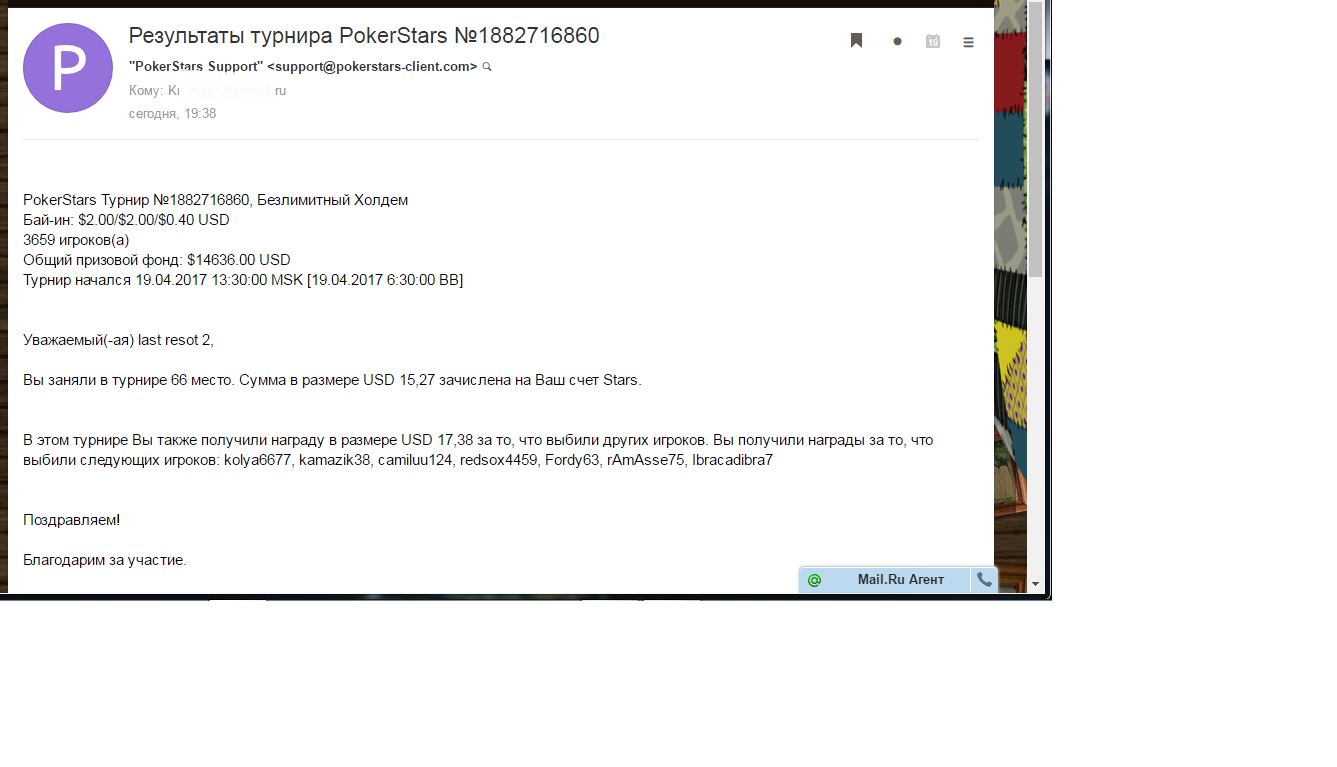Click the magnifier icon next to sender address
The width and height of the screenshot is (1337, 767).
click(487, 67)
